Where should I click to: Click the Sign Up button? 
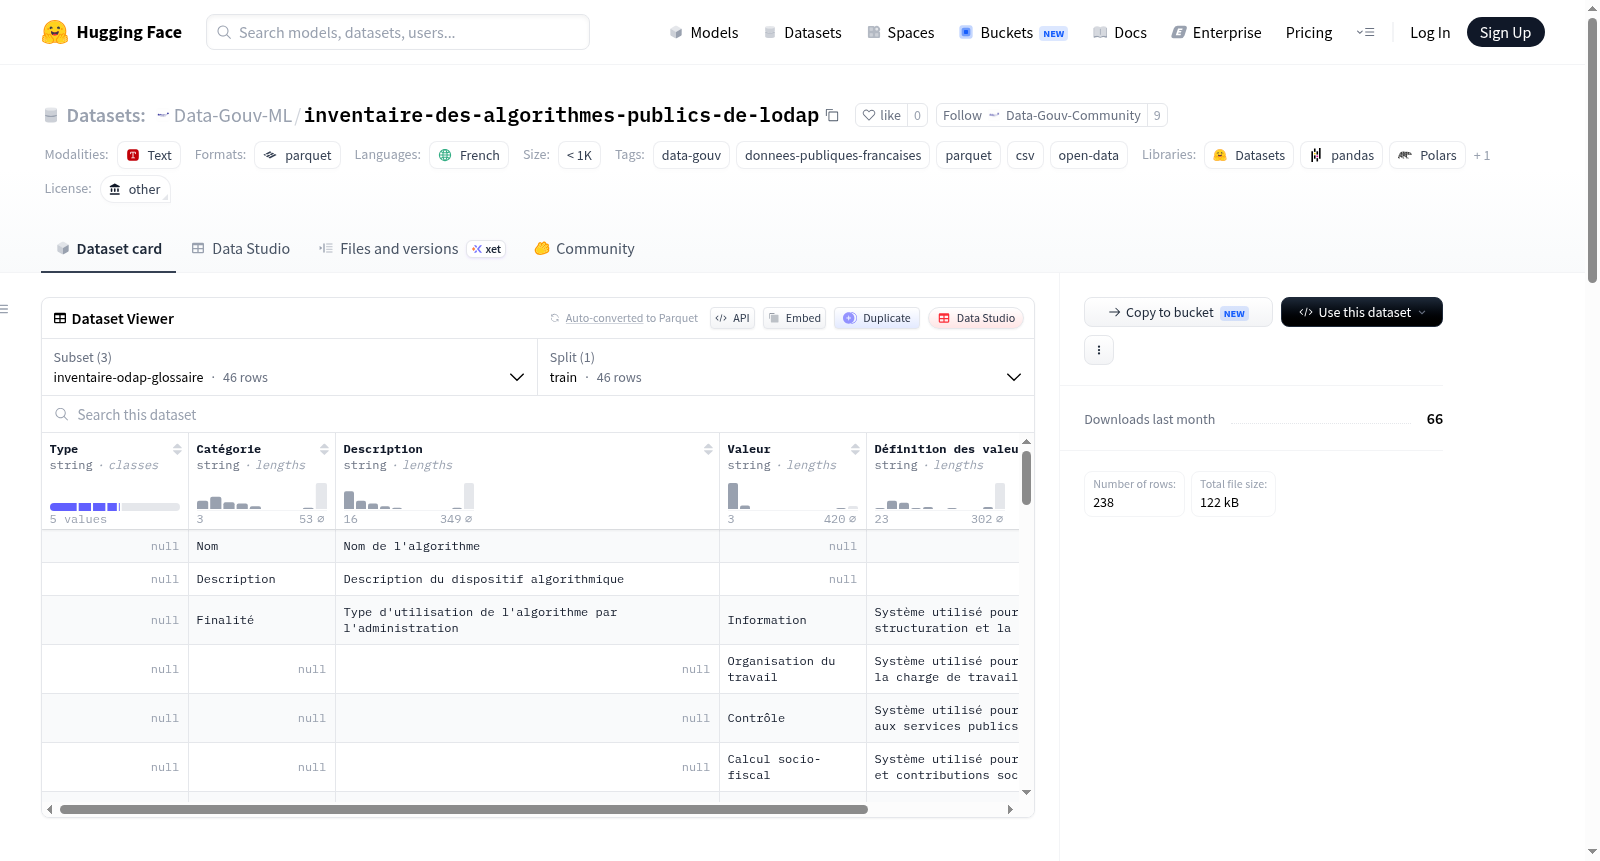pyautogui.click(x=1505, y=32)
